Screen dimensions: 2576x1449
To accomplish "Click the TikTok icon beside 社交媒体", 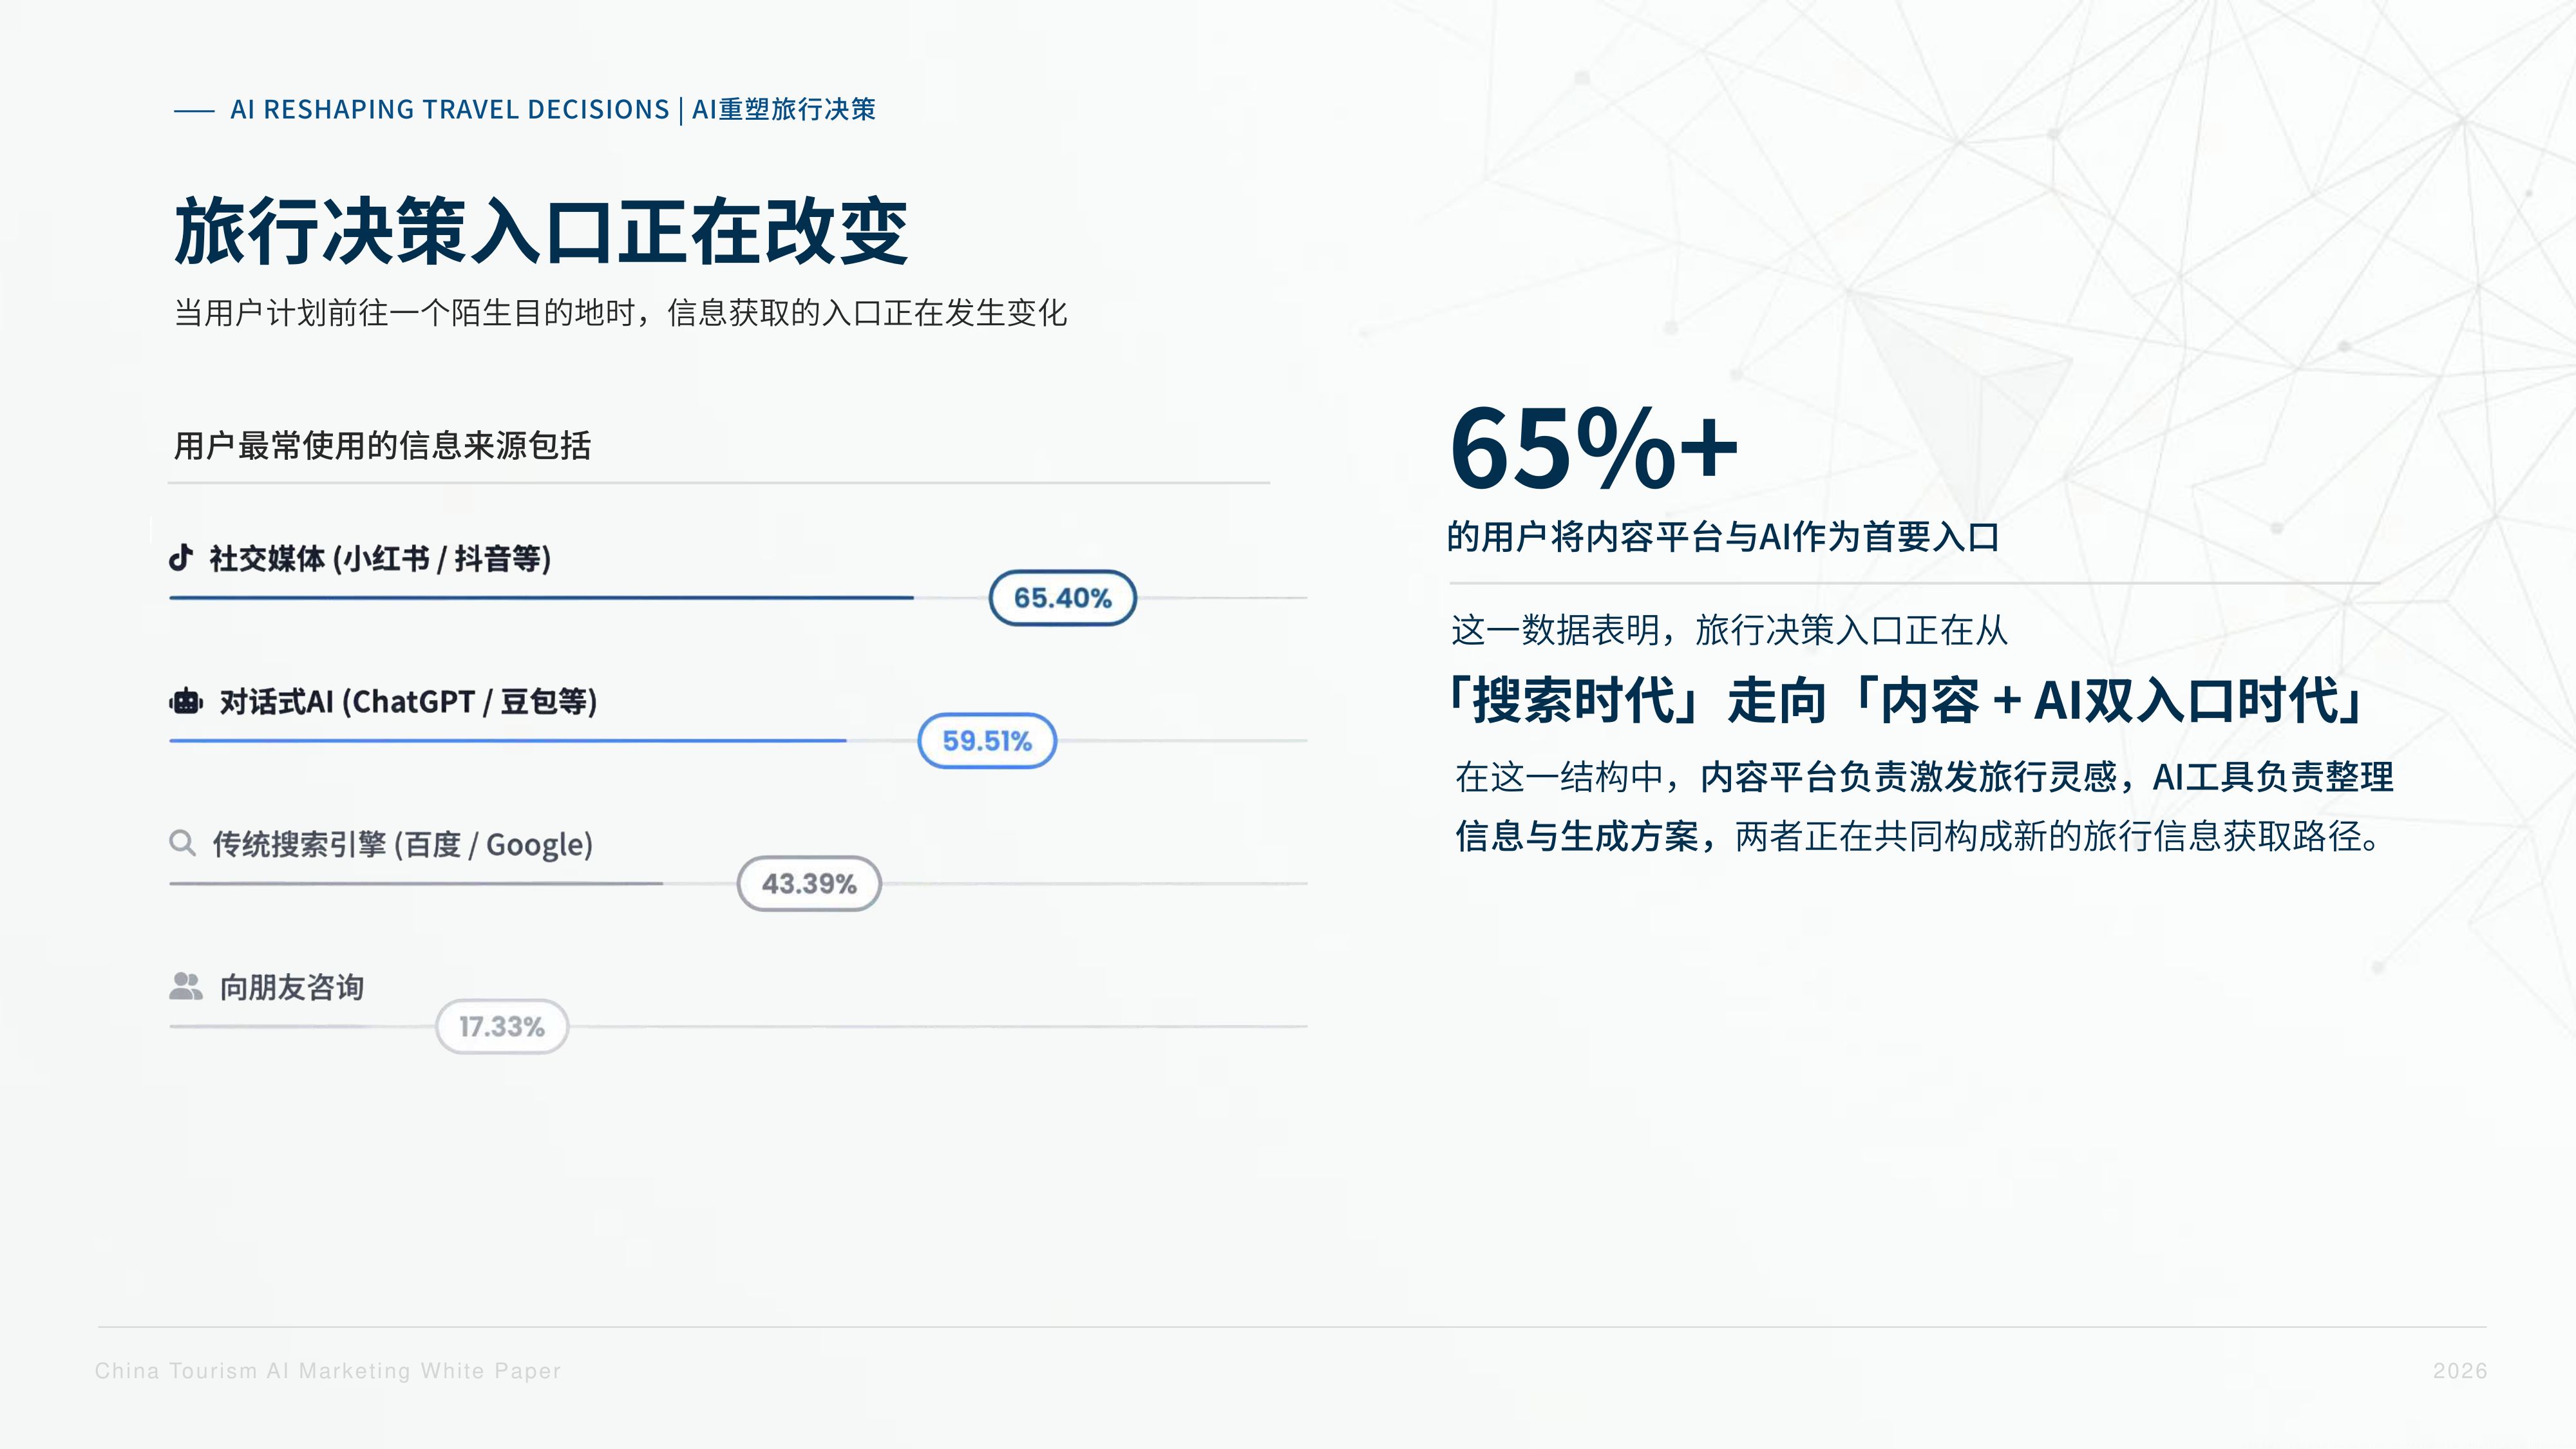I will click(181, 557).
